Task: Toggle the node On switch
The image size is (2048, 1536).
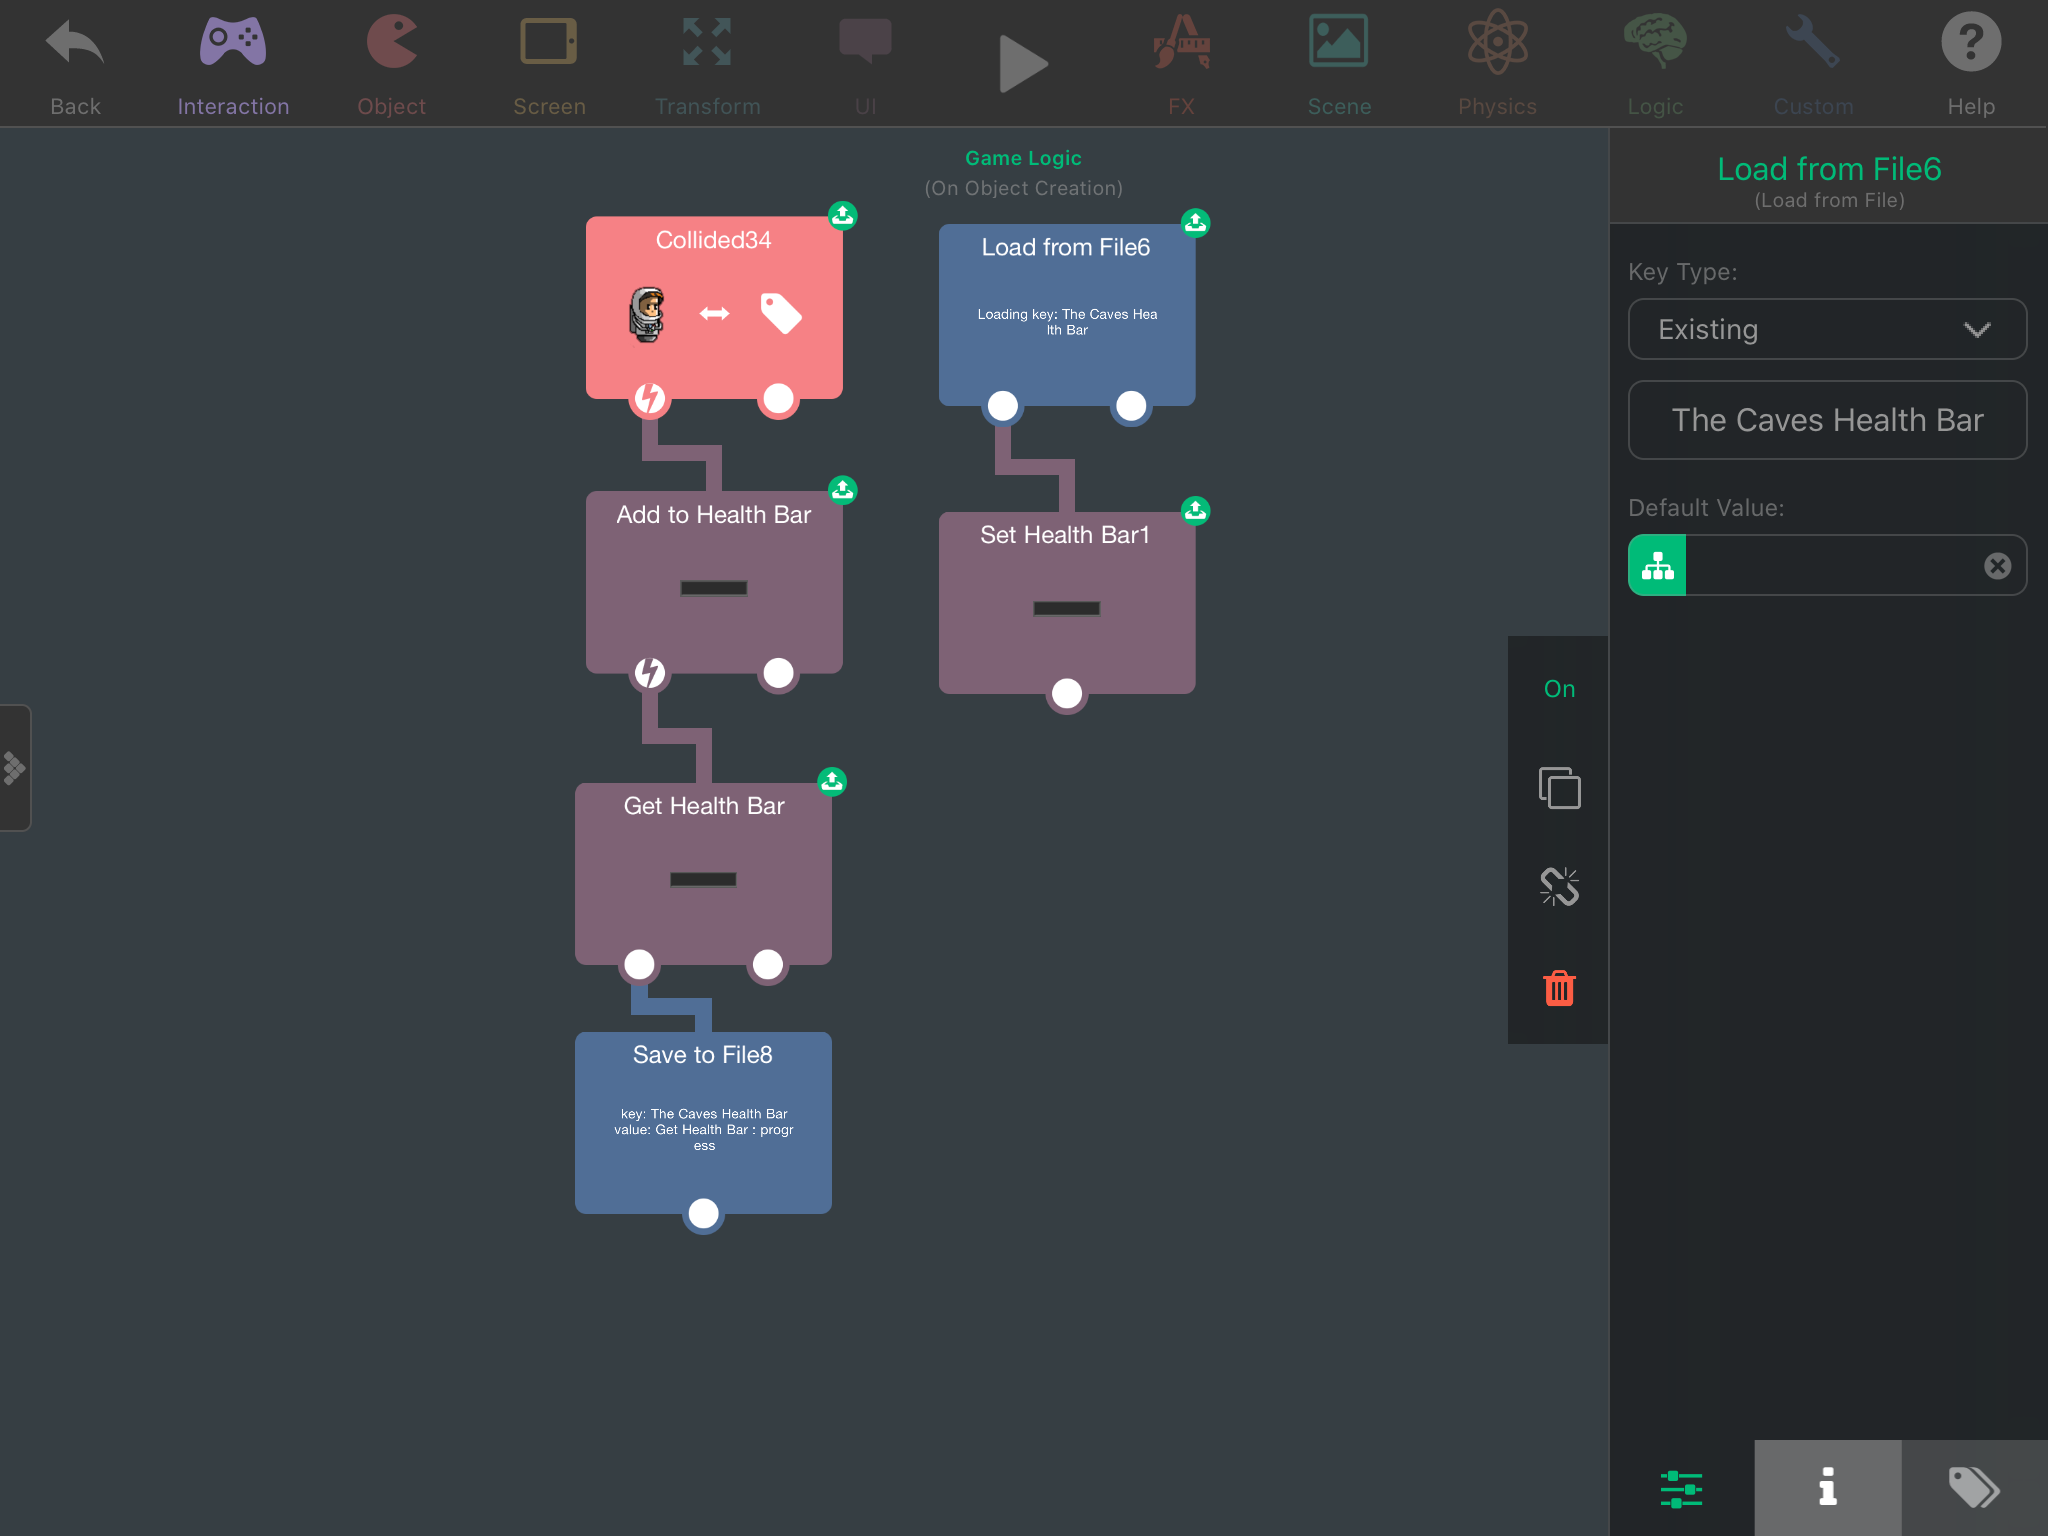Action: (1559, 689)
